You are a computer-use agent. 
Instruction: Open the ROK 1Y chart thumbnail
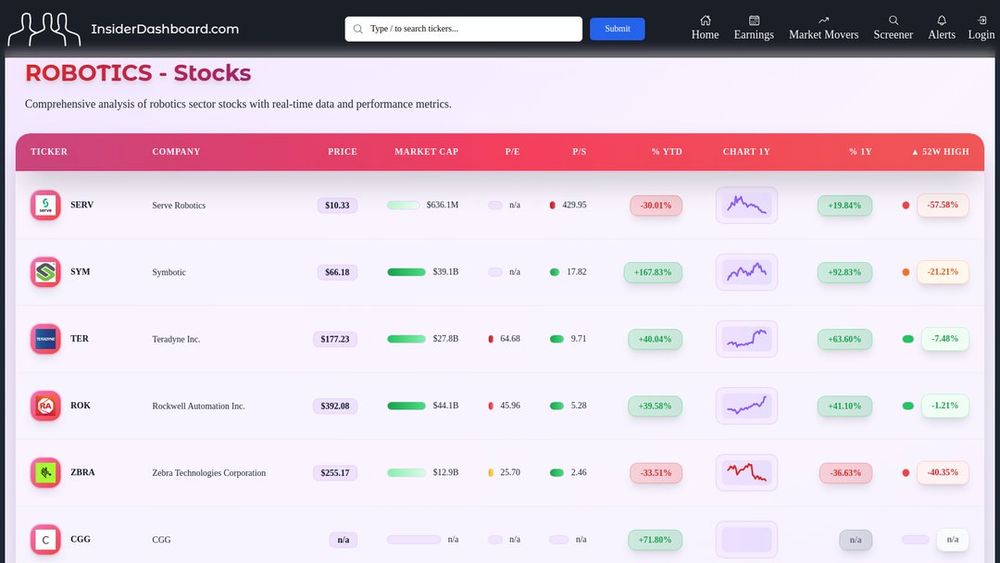coord(746,406)
